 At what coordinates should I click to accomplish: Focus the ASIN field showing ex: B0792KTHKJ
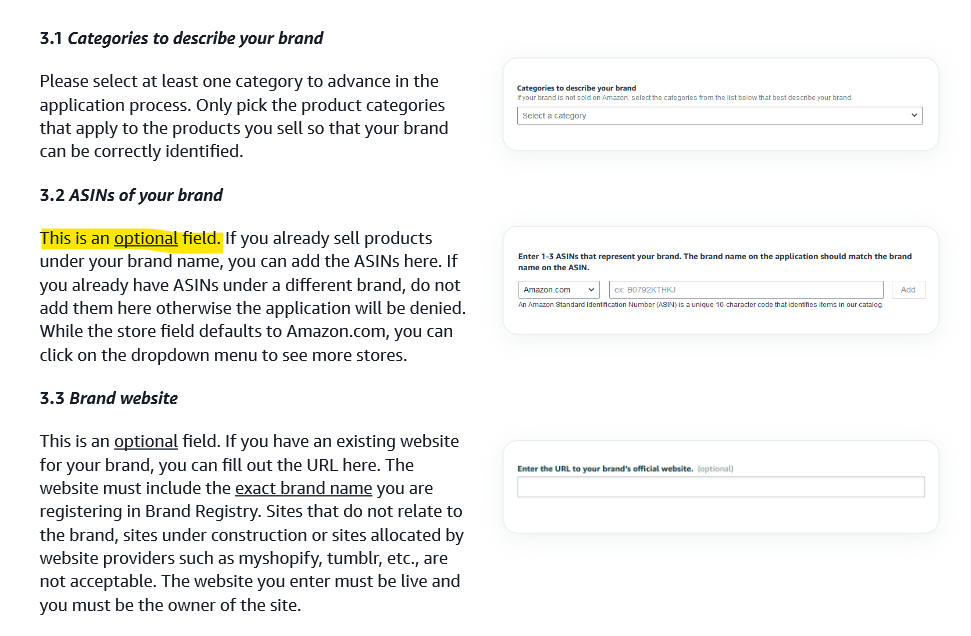[746, 290]
